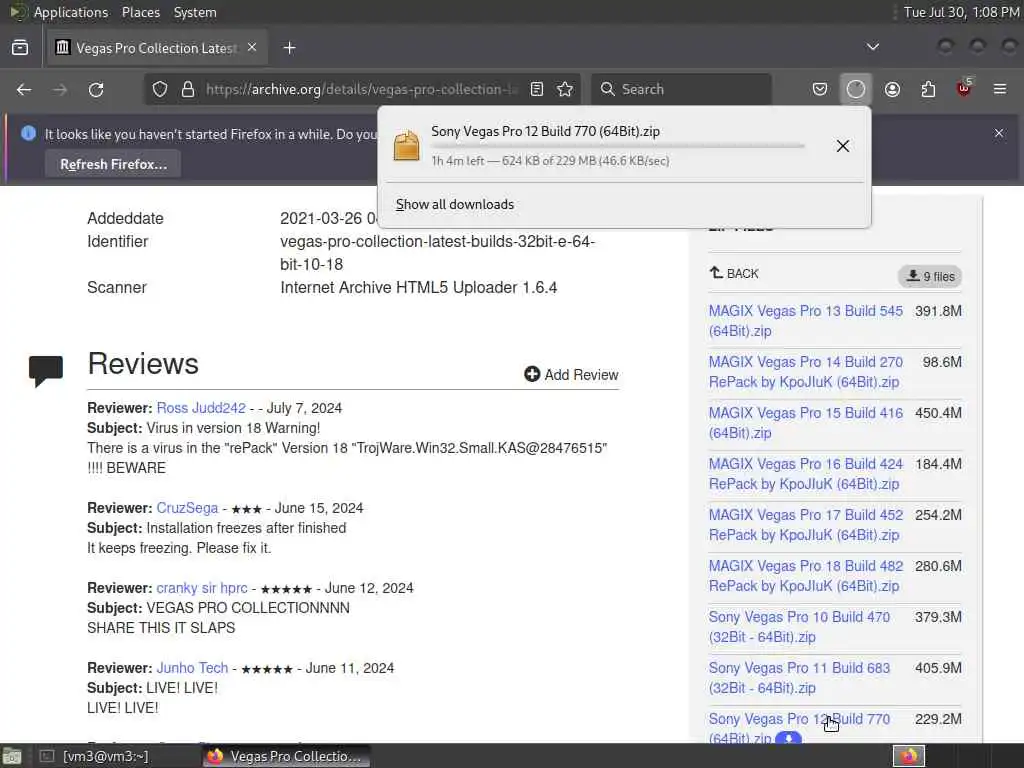Download MAGIX Vegas Pro 18 Build 482 zip
This screenshot has height=768, width=1024.
[805, 575]
